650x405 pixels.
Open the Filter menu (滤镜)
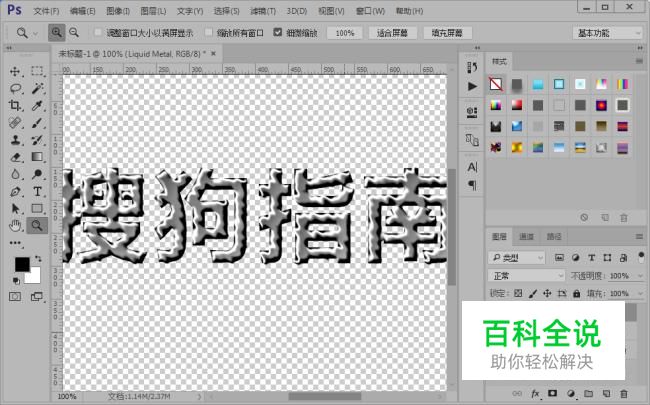point(263,11)
